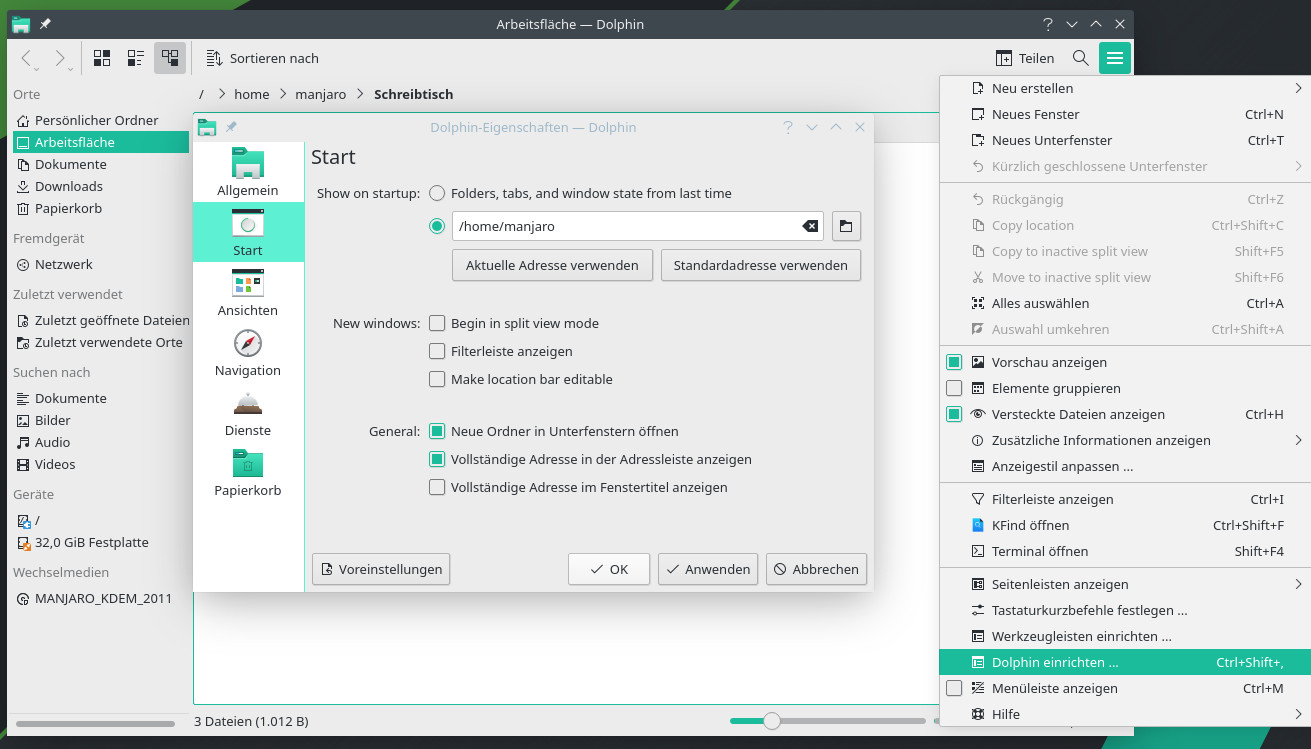
Task: Click KFind öffnen in menu
Action: coord(1125,525)
